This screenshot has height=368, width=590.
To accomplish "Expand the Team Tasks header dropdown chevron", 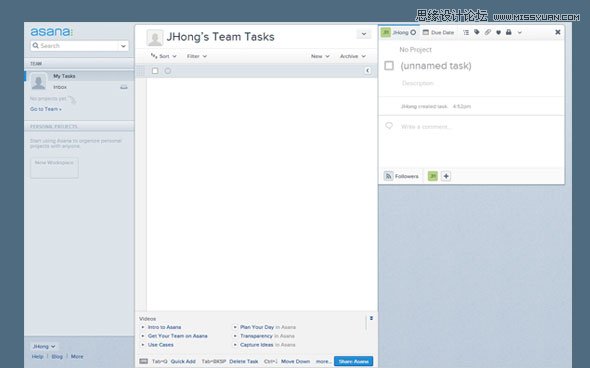I will [x=364, y=34].
